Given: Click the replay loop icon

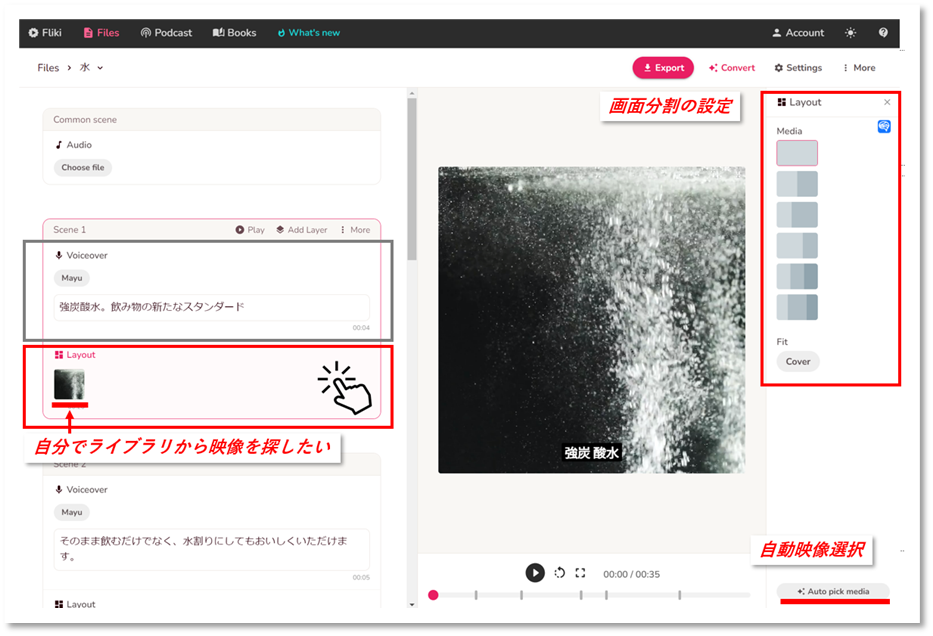Looking at the screenshot, I should [x=560, y=573].
